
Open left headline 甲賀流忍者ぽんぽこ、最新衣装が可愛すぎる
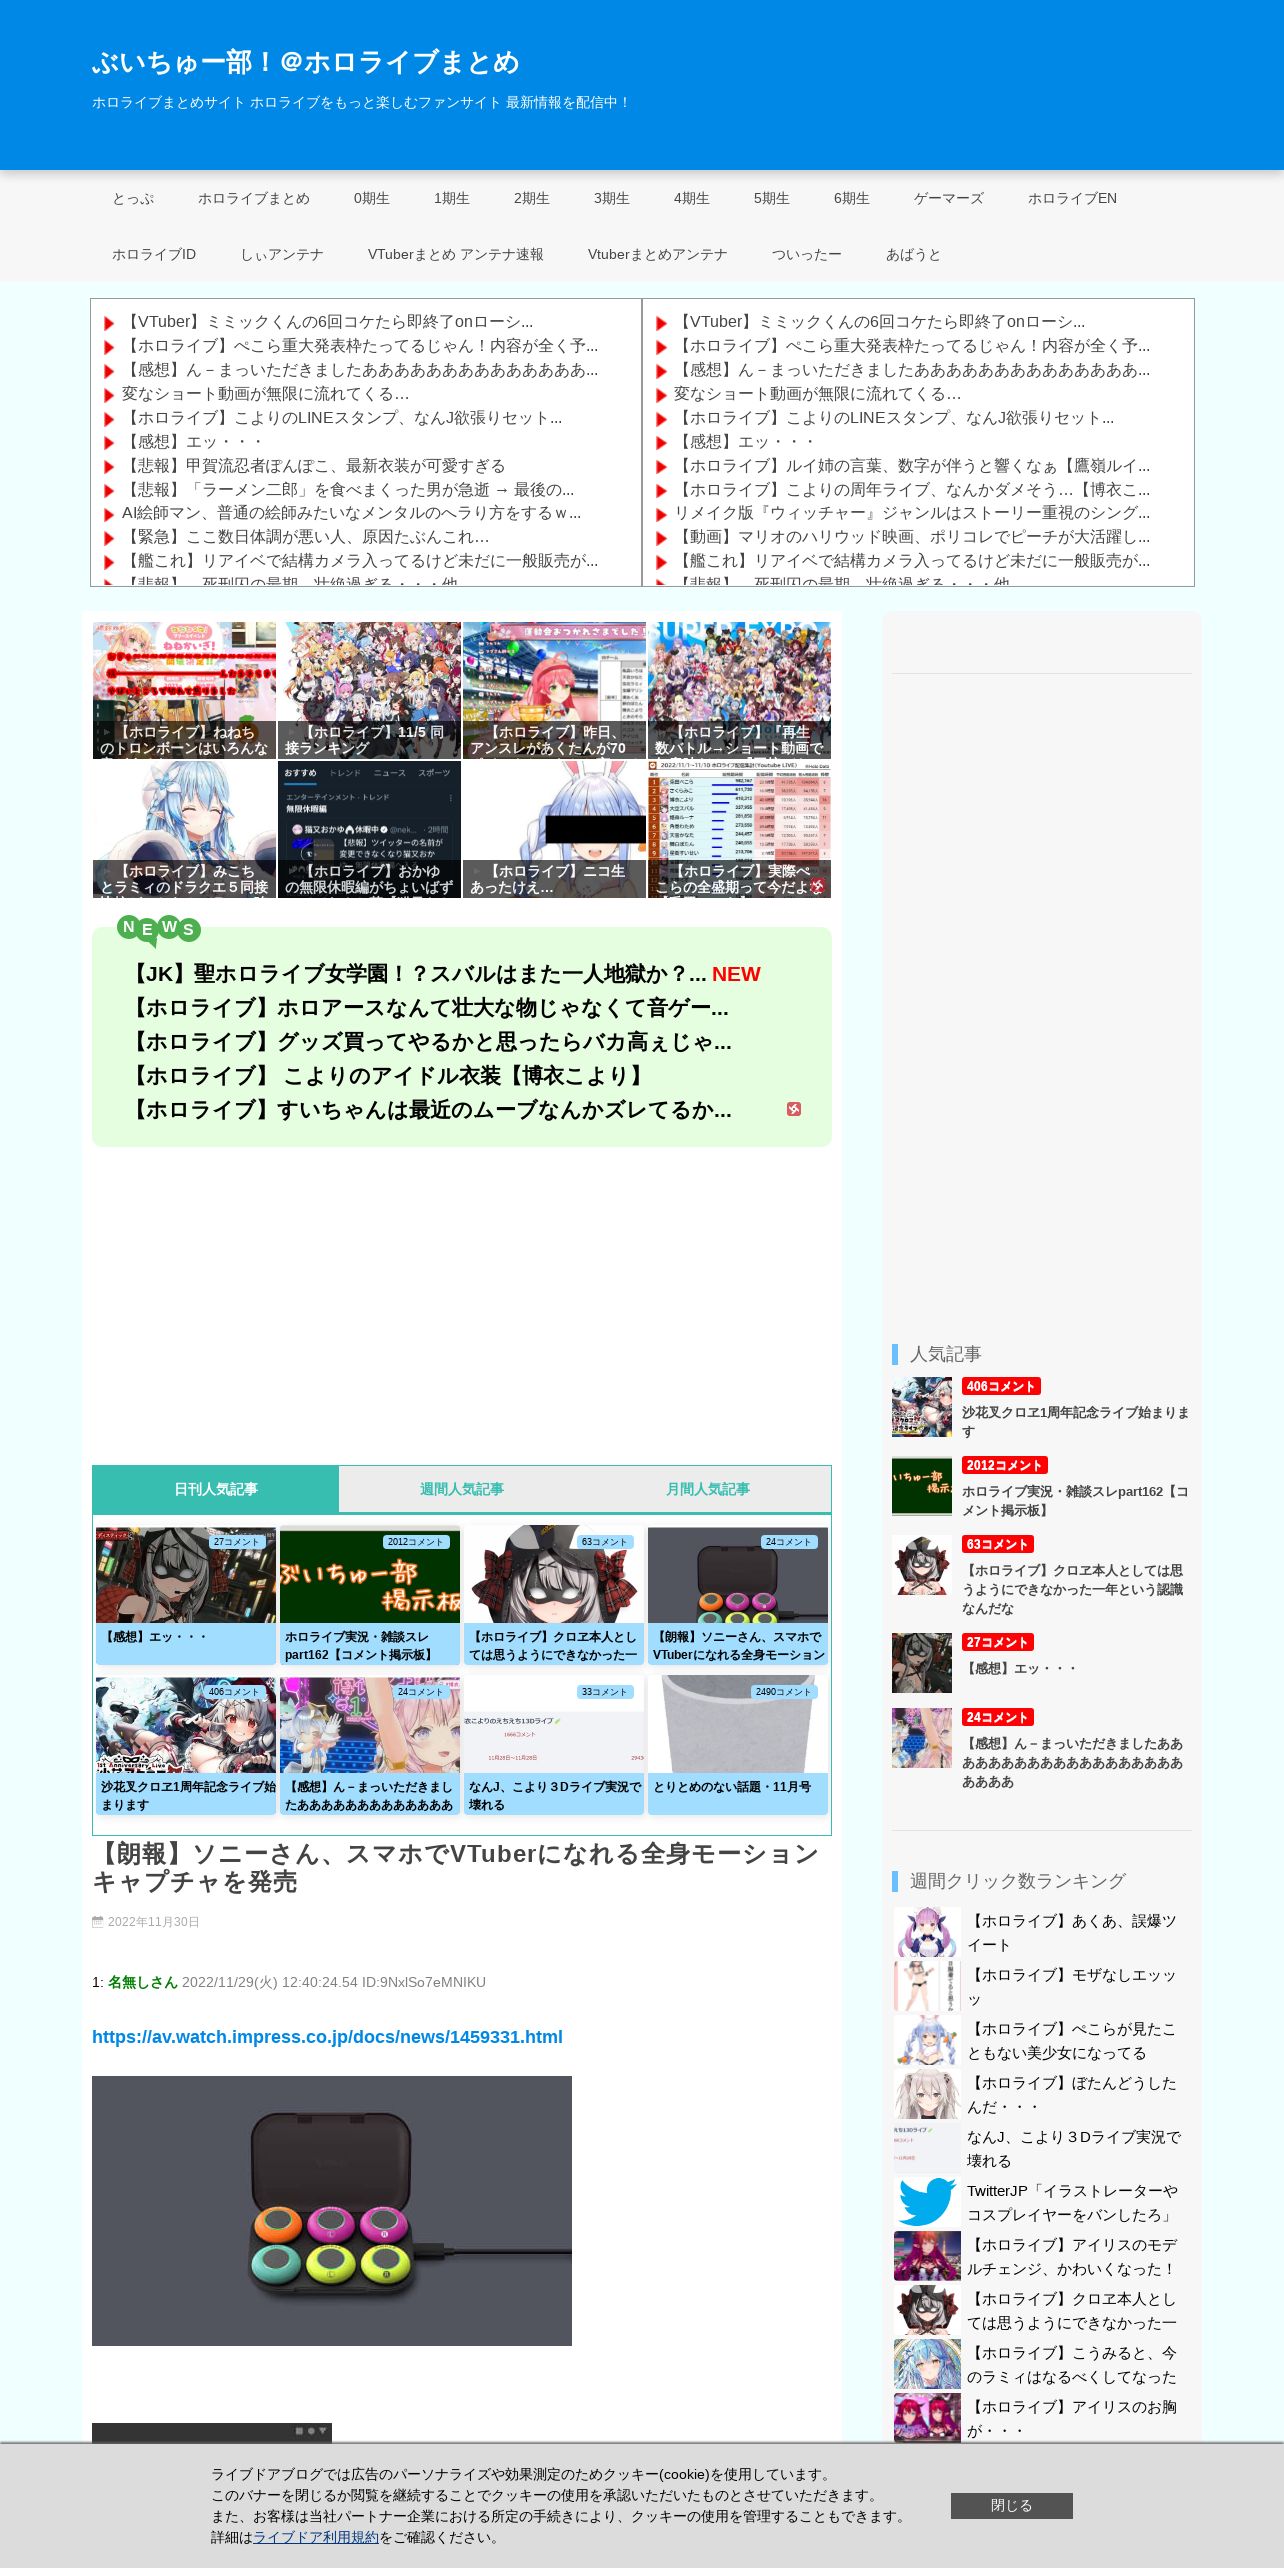pos(313,466)
